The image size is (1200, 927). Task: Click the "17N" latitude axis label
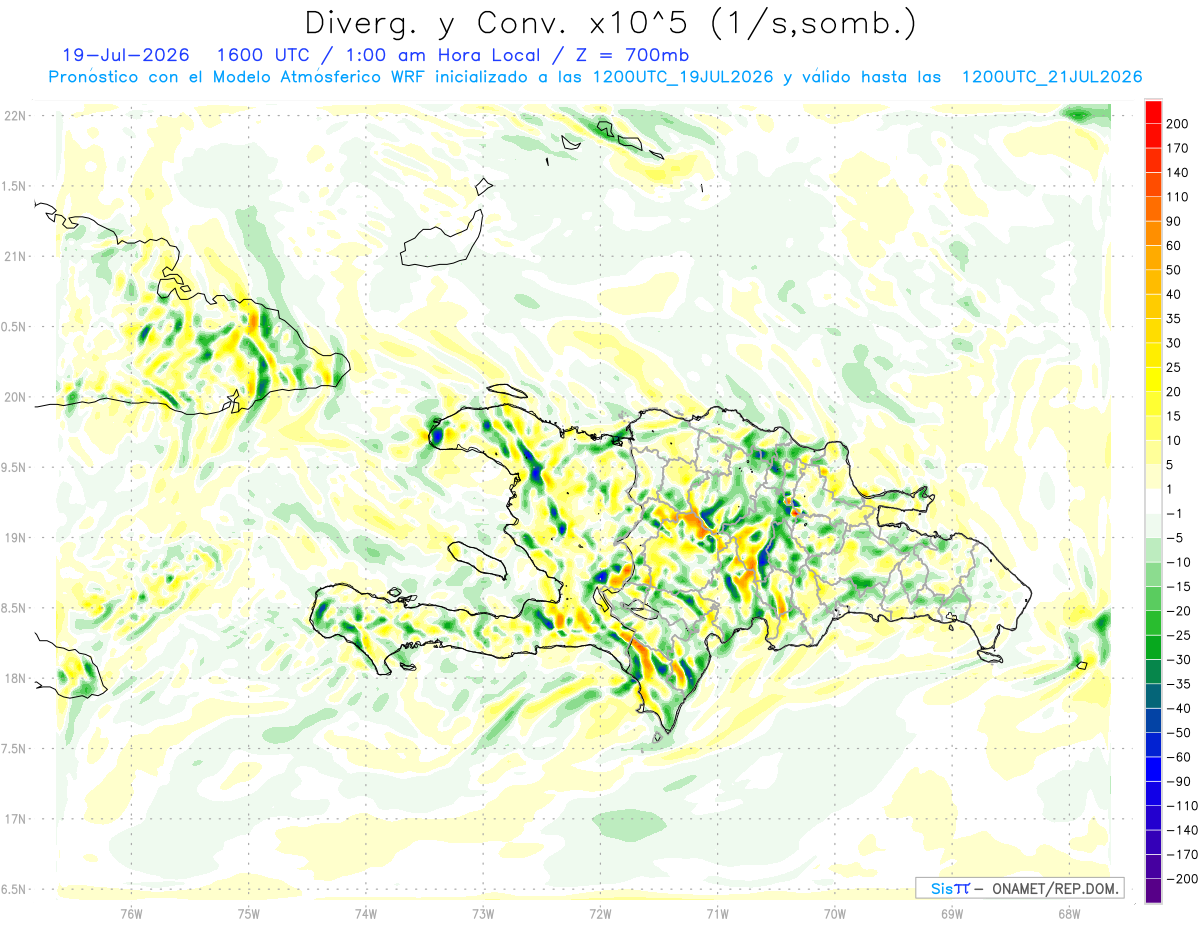click(x=14, y=819)
